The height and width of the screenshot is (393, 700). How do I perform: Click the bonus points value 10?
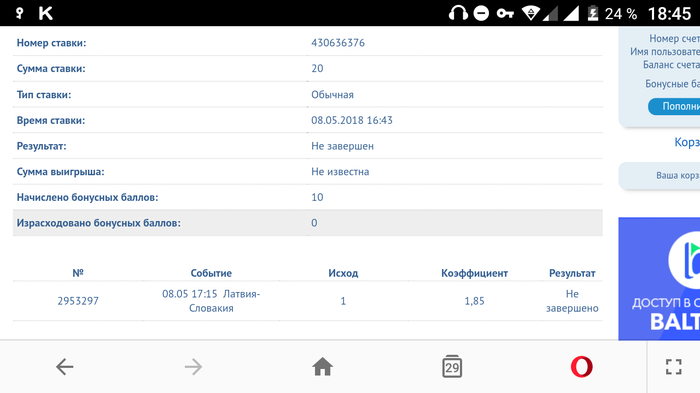[x=317, y=197]
